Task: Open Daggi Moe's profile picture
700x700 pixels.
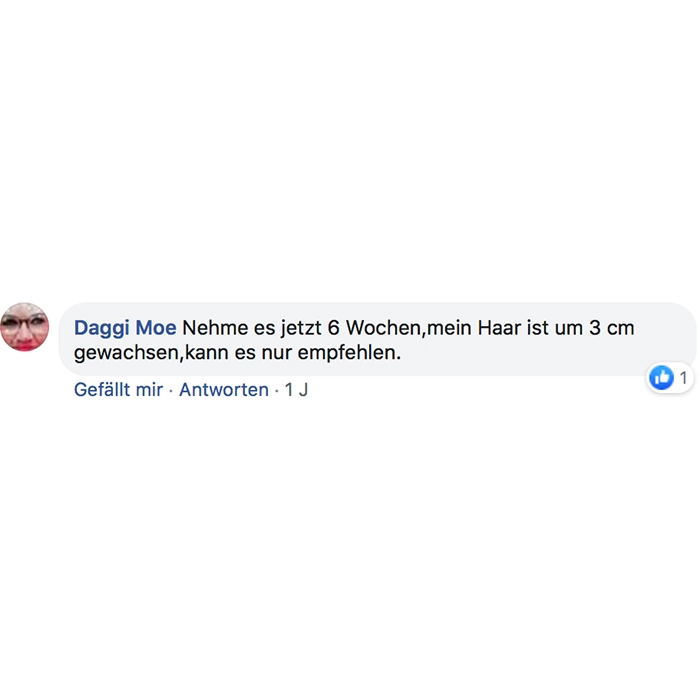Action: coord(25,327)
